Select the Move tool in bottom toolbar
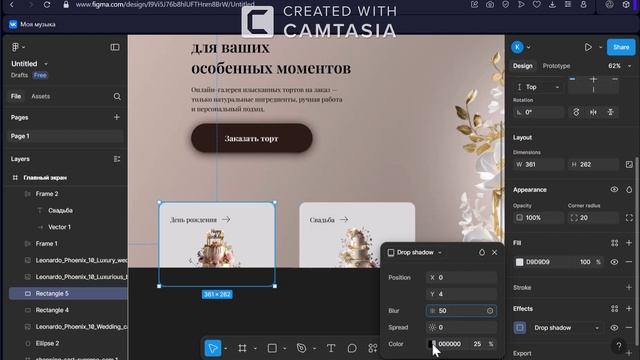 [x=213, y=348]
